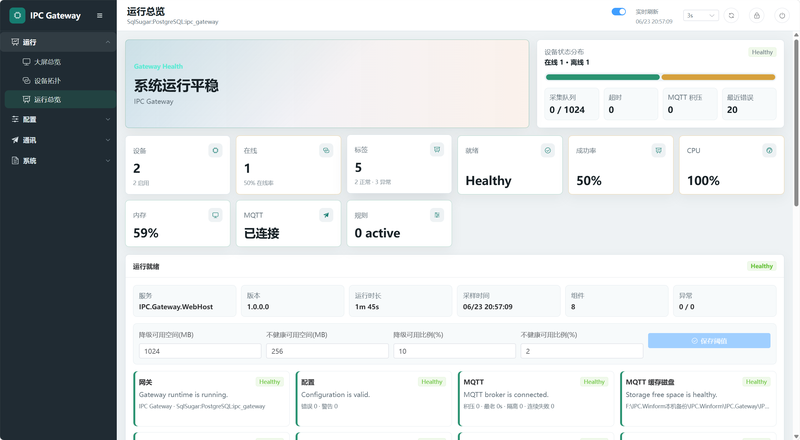Click the 成功率 card icon
800x440 pixels.
point(658,151)
